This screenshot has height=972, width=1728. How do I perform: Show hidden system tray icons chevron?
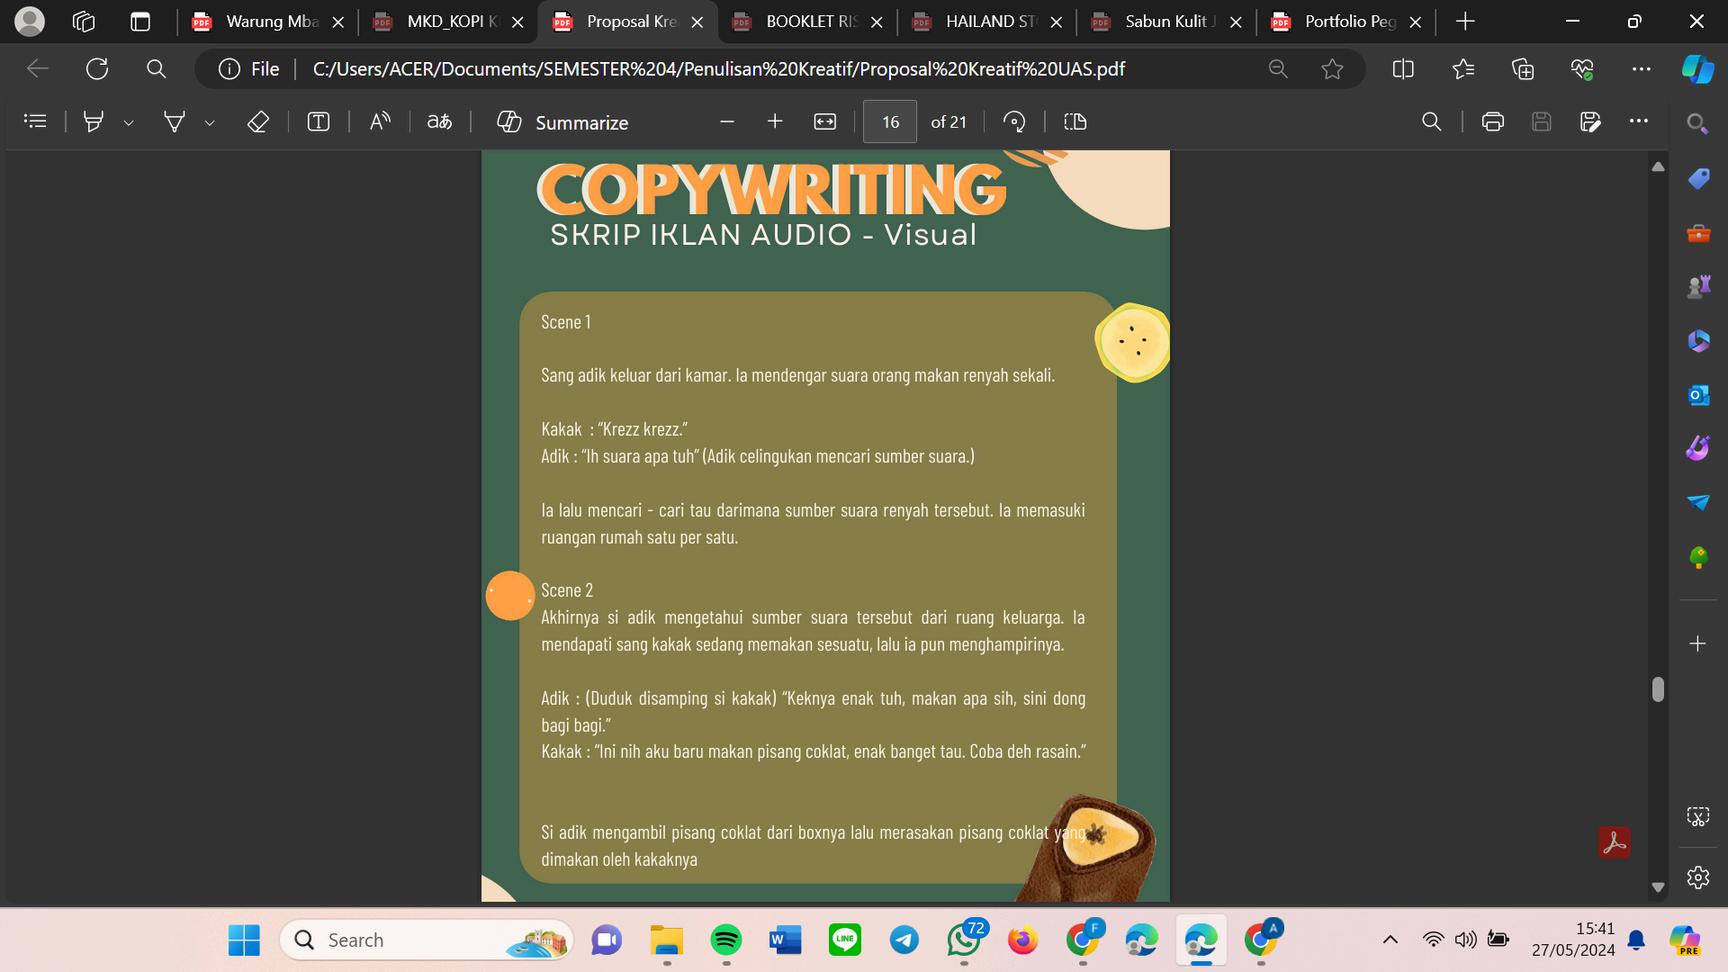[x=1390, y=939]
